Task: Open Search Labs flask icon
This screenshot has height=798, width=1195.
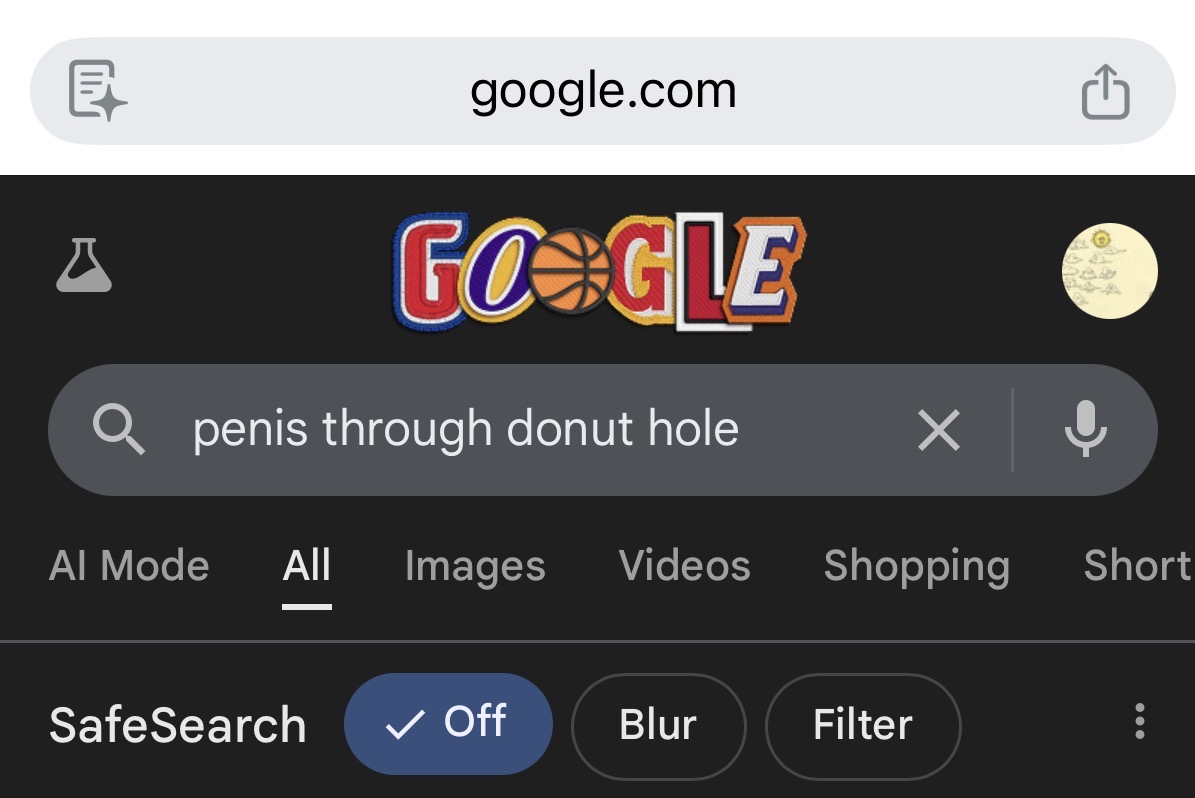Action: [84, 266]
